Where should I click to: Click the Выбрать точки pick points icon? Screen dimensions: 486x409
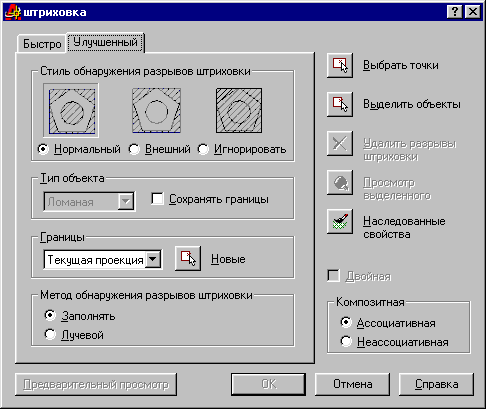[340, 65]
